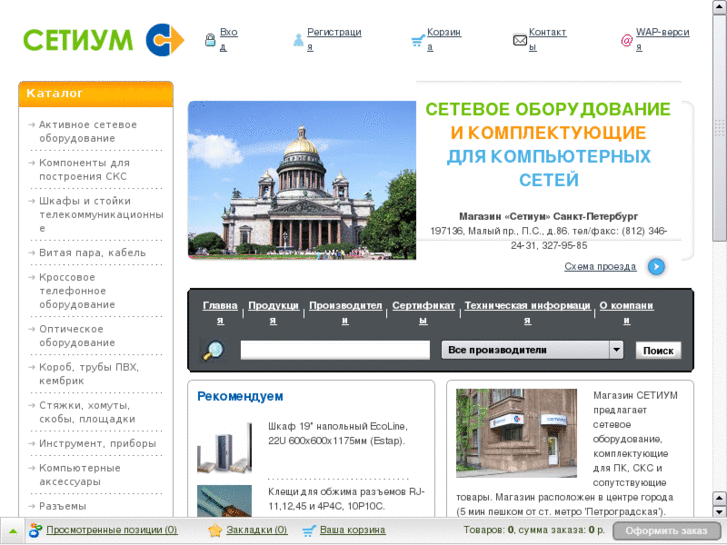Go to Техническая информация menu item
The width and height of the screenshot is (727, 545).
click(x=528, y=313)
